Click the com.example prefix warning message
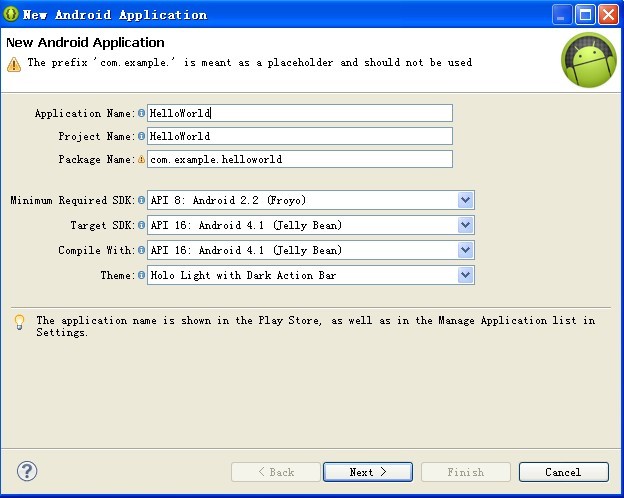The height and width of the screenshot is (498, 624). click(x=250, y=62)
